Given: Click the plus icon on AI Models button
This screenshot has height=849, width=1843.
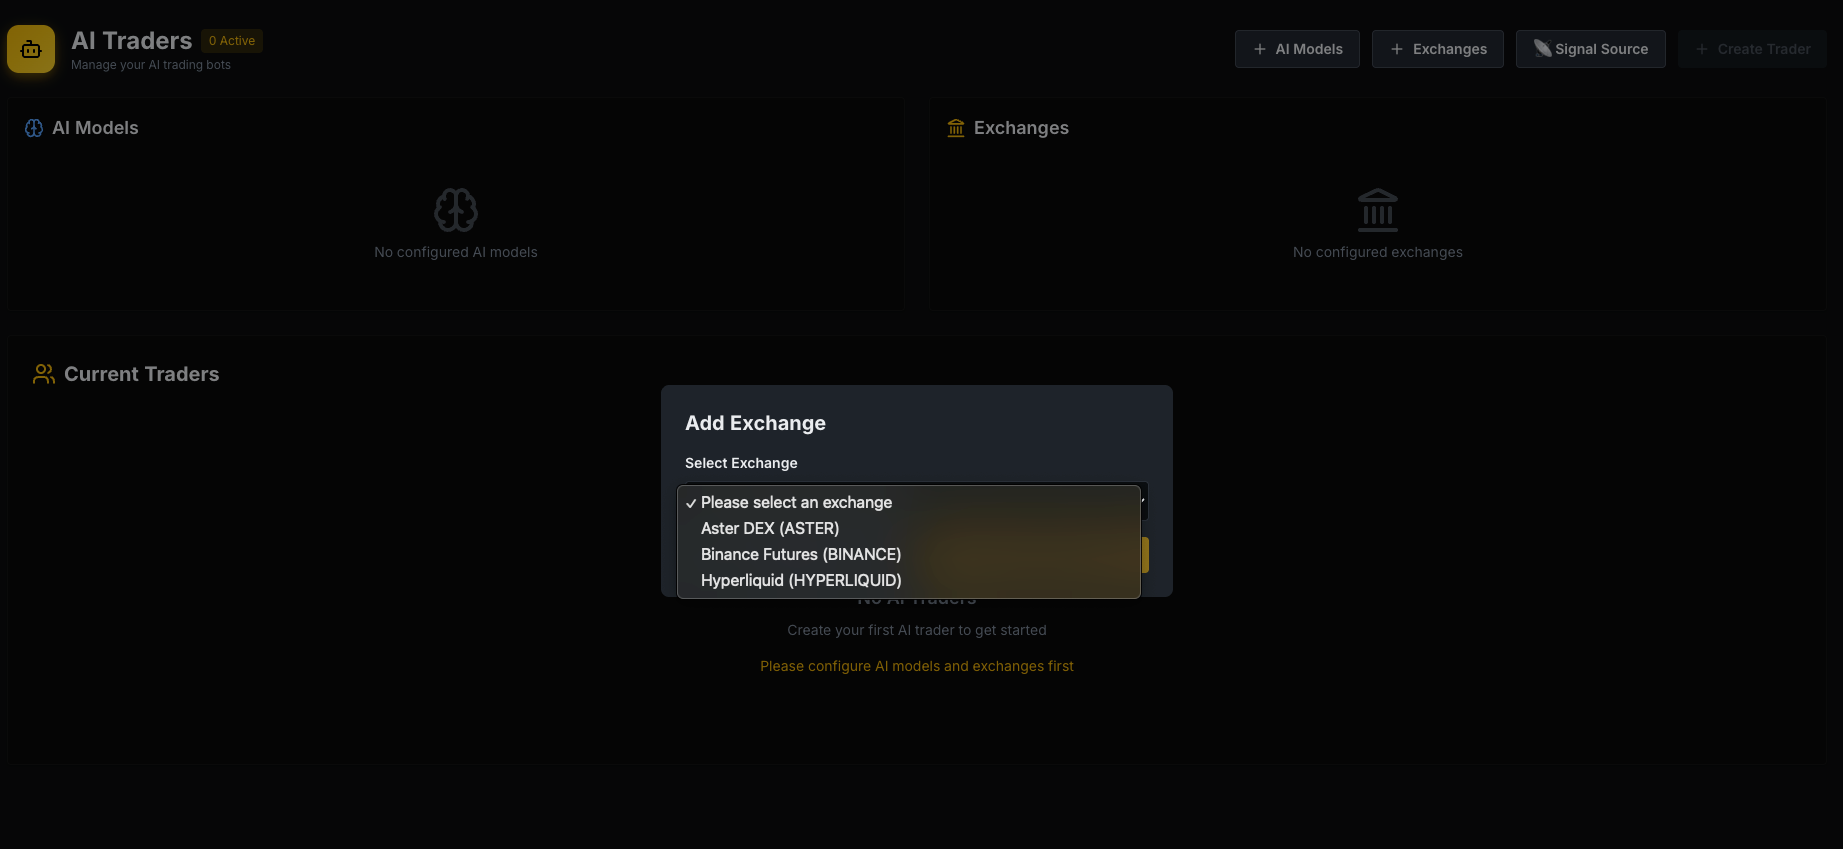Looking at the screenshot, I should (x=1260, y=49).
